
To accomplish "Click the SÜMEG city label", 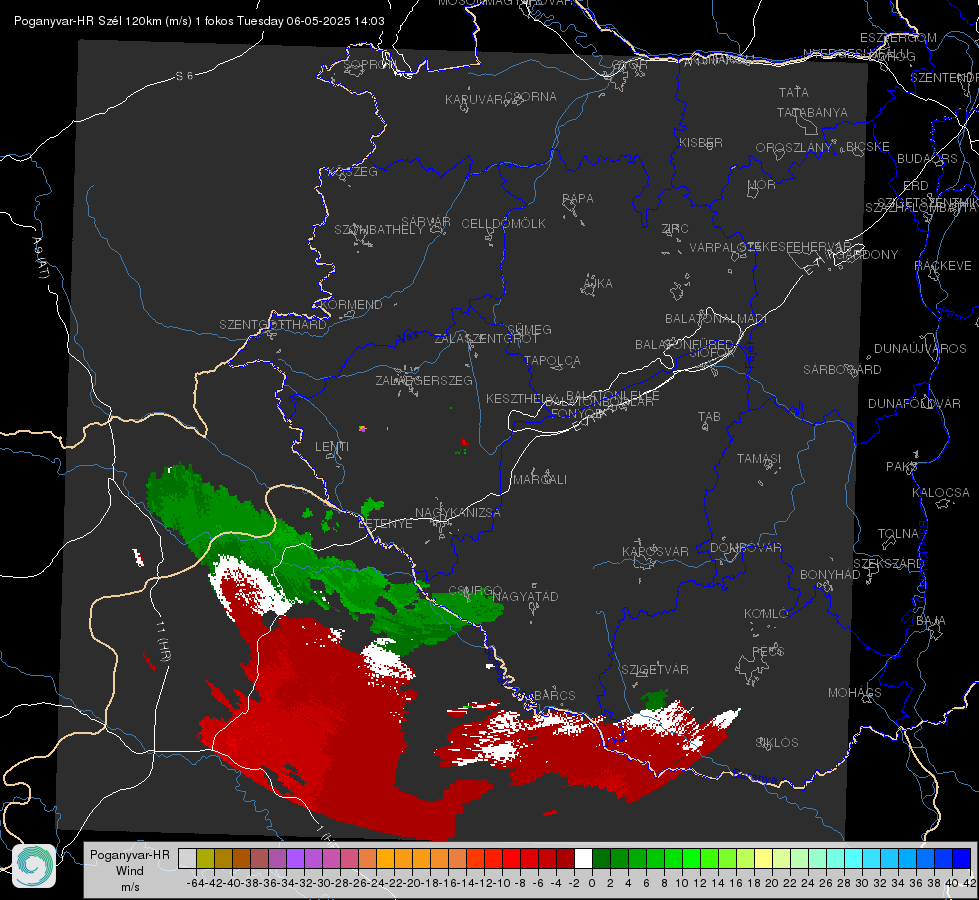I will click(529, 330).
